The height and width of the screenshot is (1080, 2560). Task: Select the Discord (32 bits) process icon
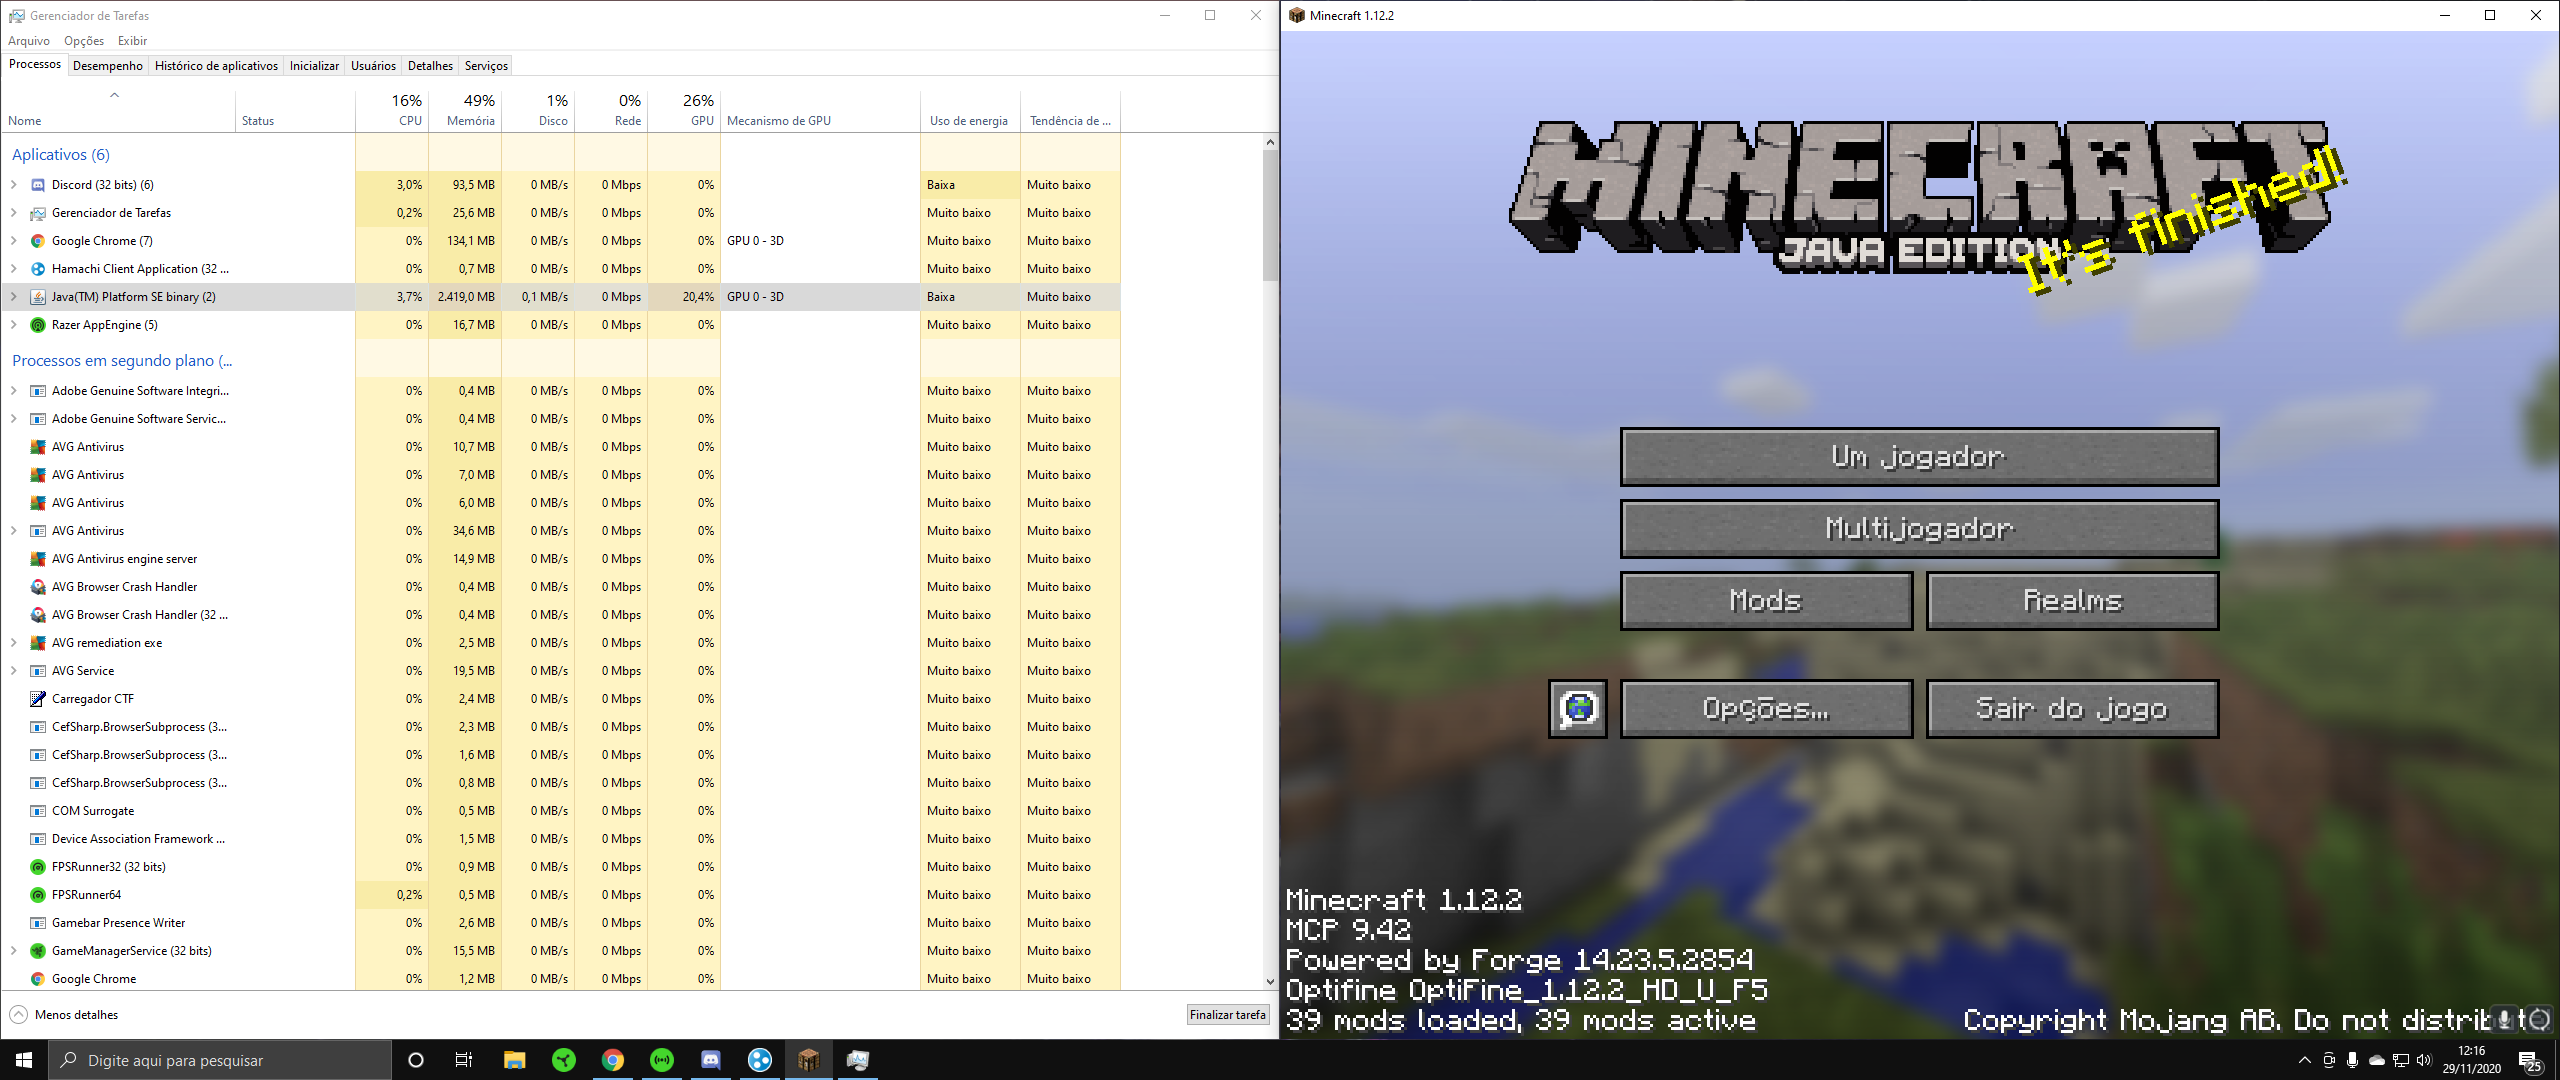pos(38,185)
